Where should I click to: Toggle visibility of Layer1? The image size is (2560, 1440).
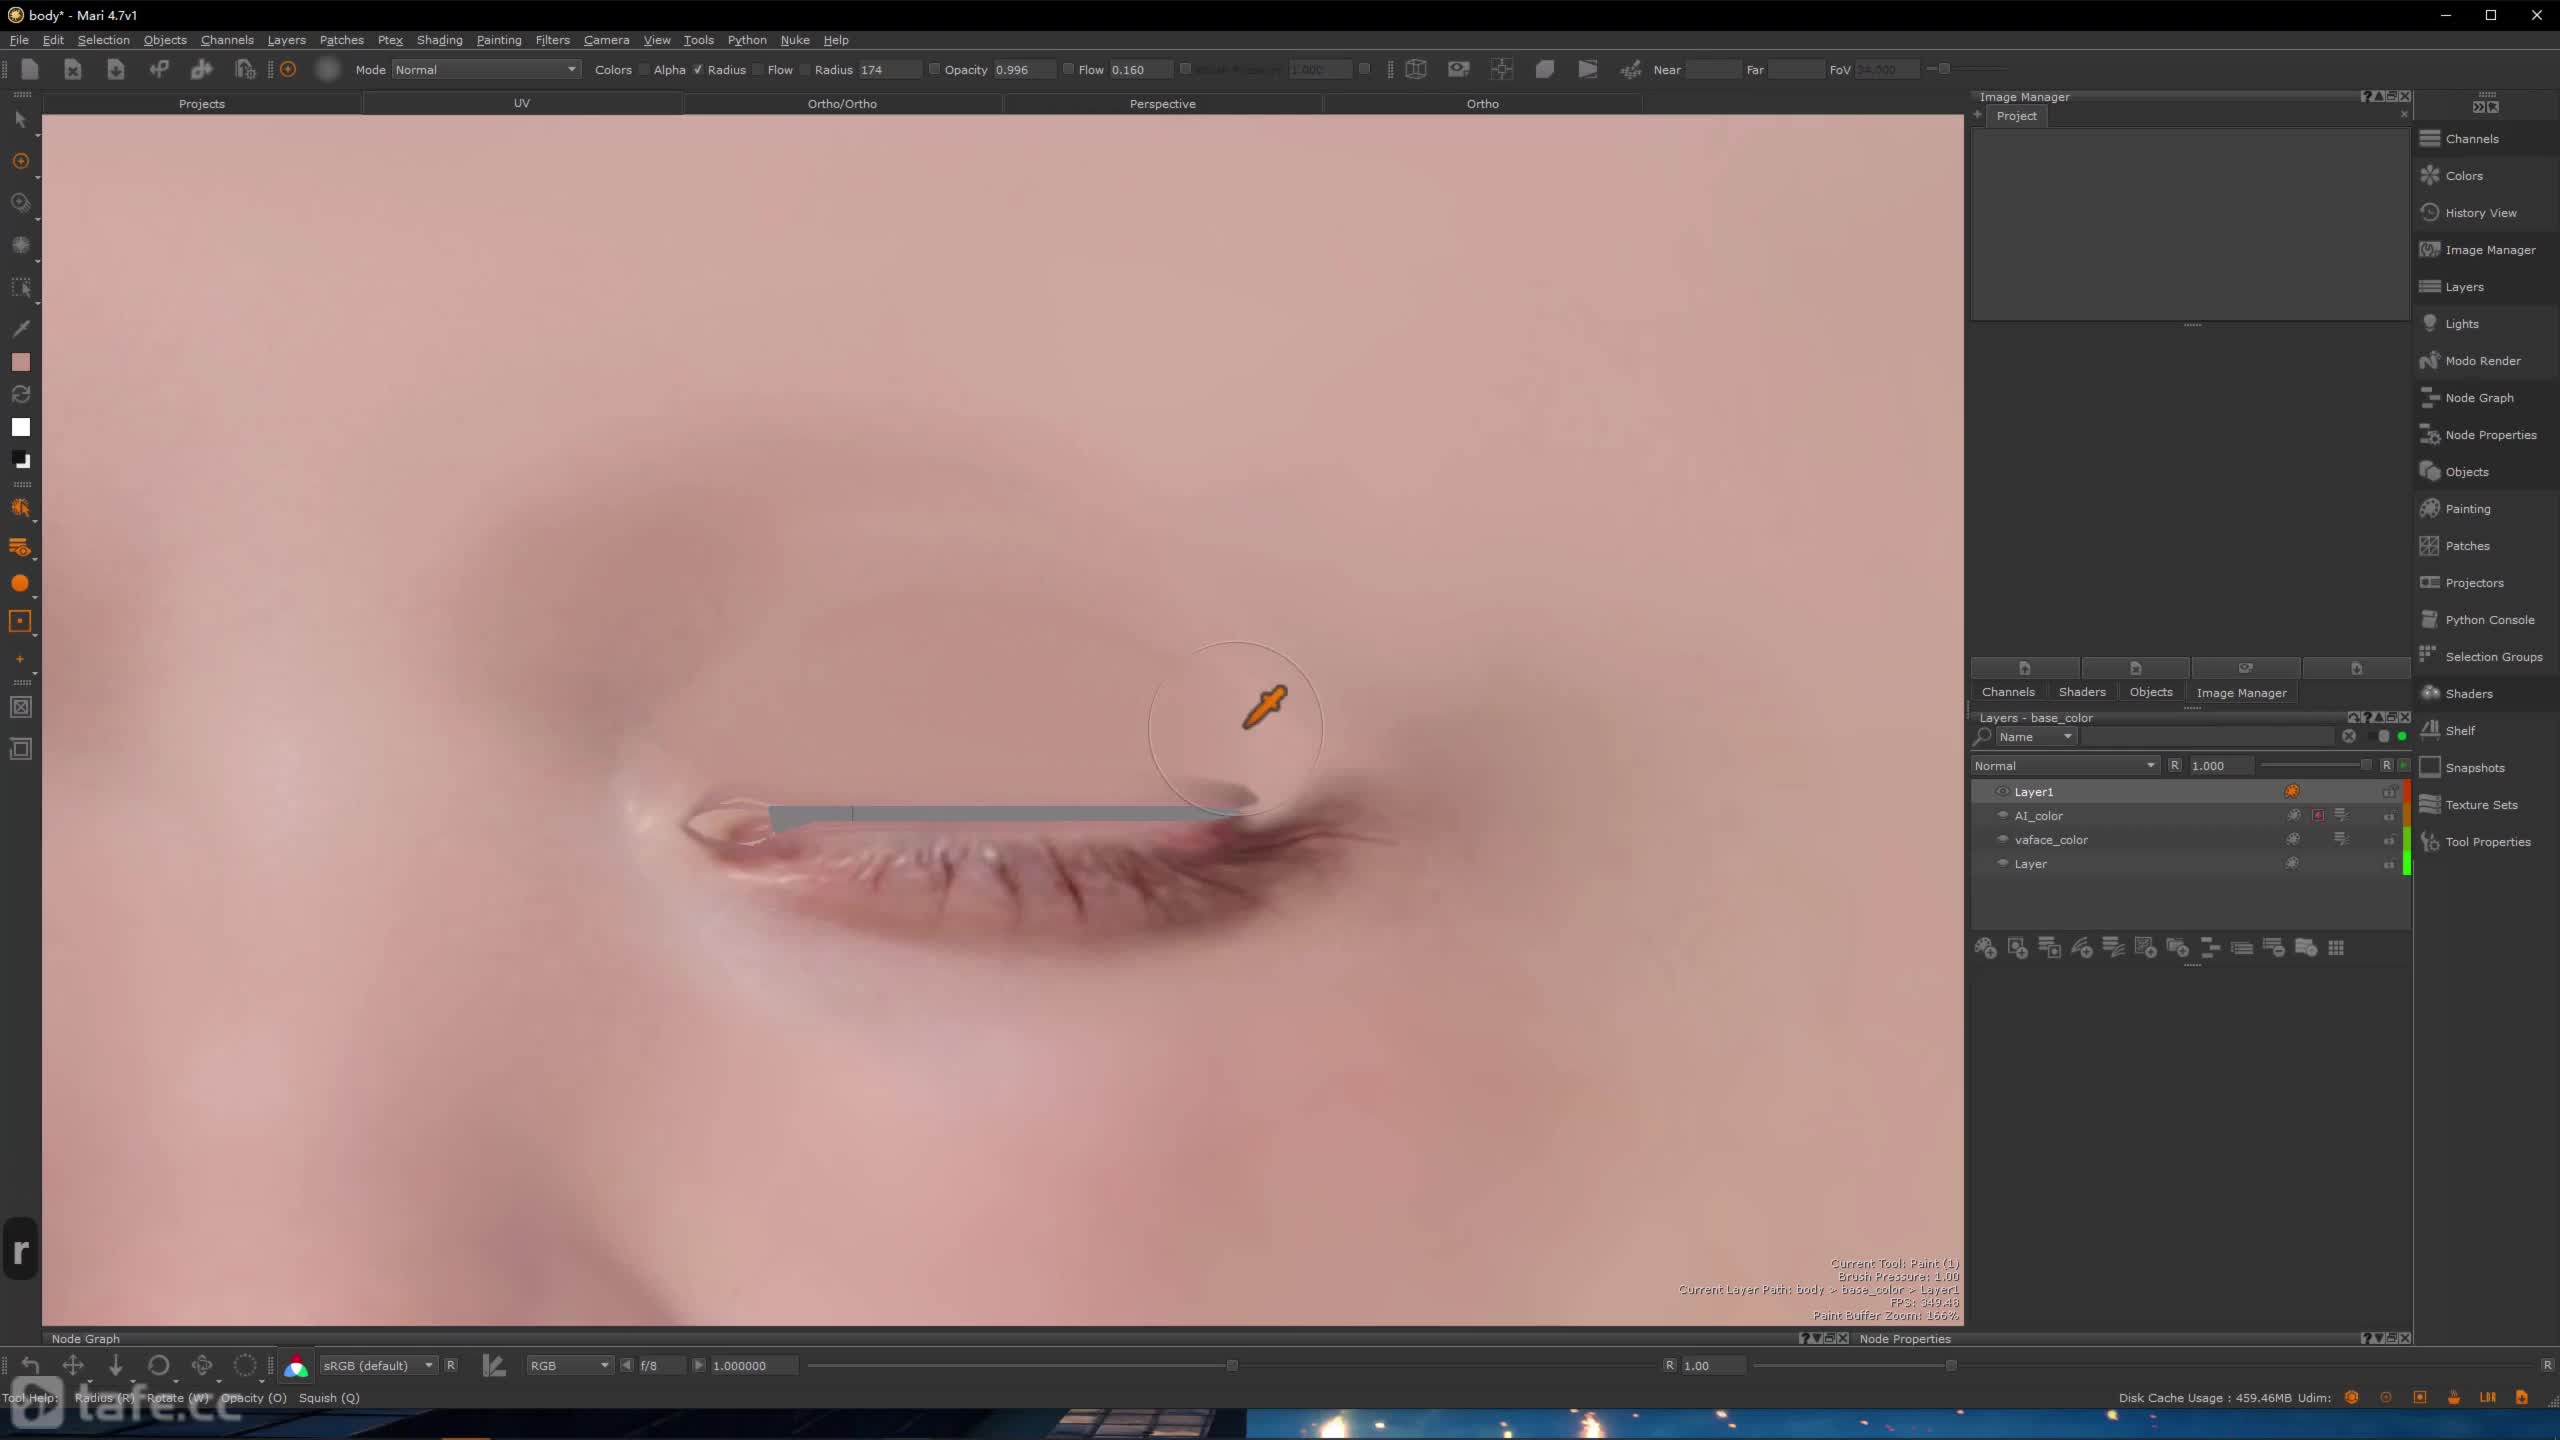(x=2002, y=791)
